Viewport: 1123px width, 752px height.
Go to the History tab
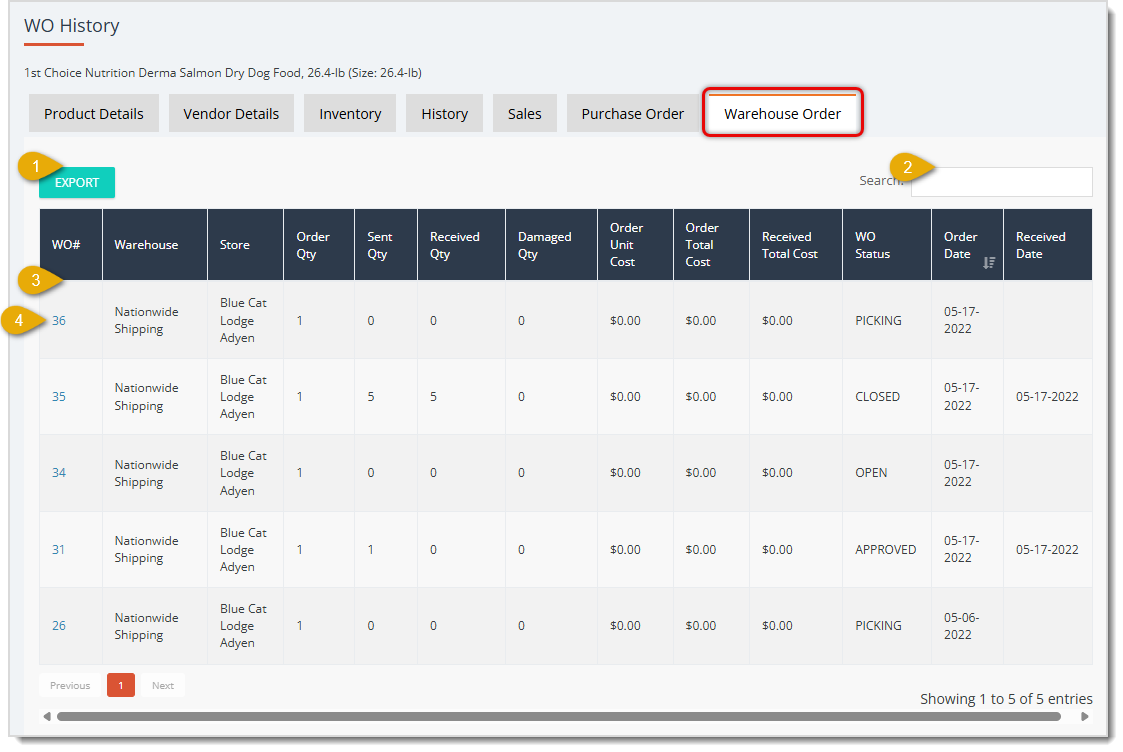coord(445,114)
